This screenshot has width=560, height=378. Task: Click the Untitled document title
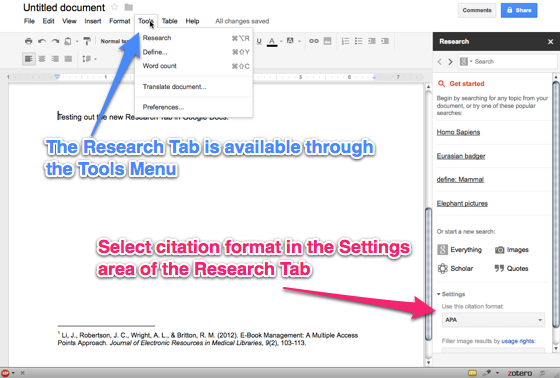click(64, 8)
